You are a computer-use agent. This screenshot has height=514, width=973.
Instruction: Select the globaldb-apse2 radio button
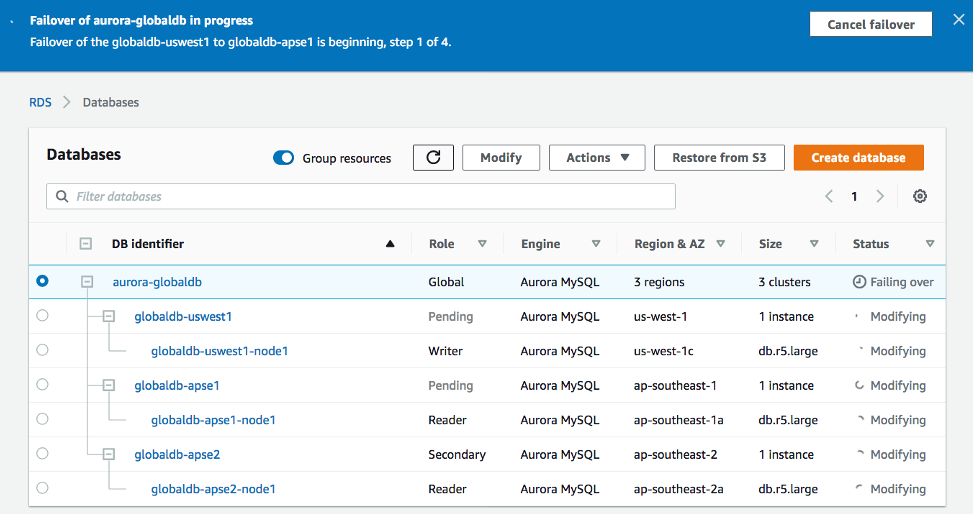click(x=42, y=453)
